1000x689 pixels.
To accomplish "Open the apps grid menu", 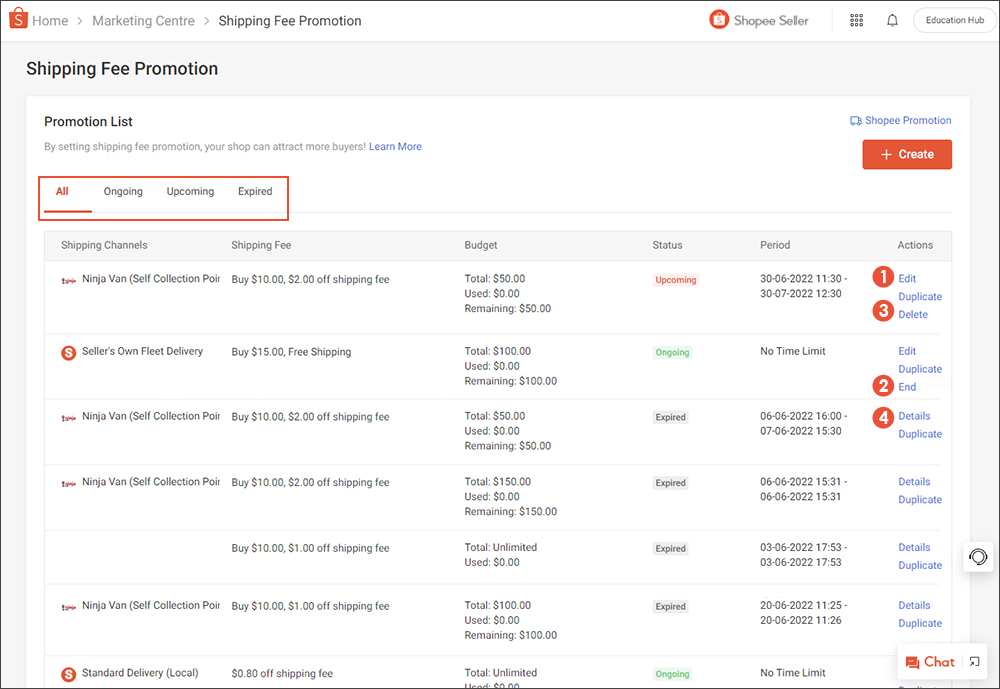I will click(856, 19).
